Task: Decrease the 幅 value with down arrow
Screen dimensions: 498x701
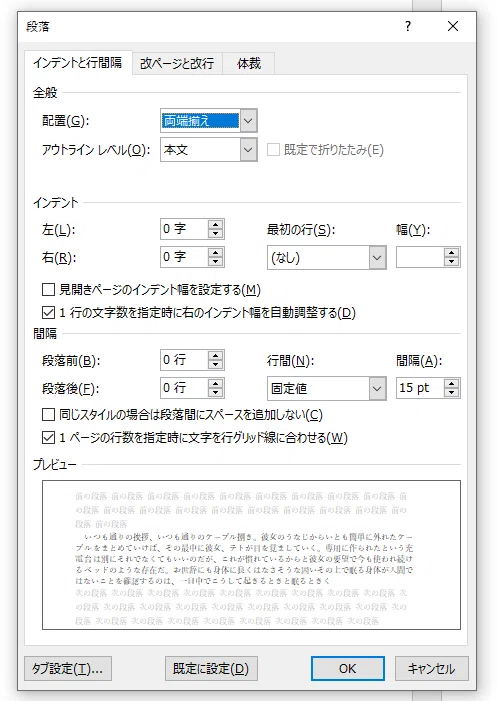Action: (x=452, y=262)
